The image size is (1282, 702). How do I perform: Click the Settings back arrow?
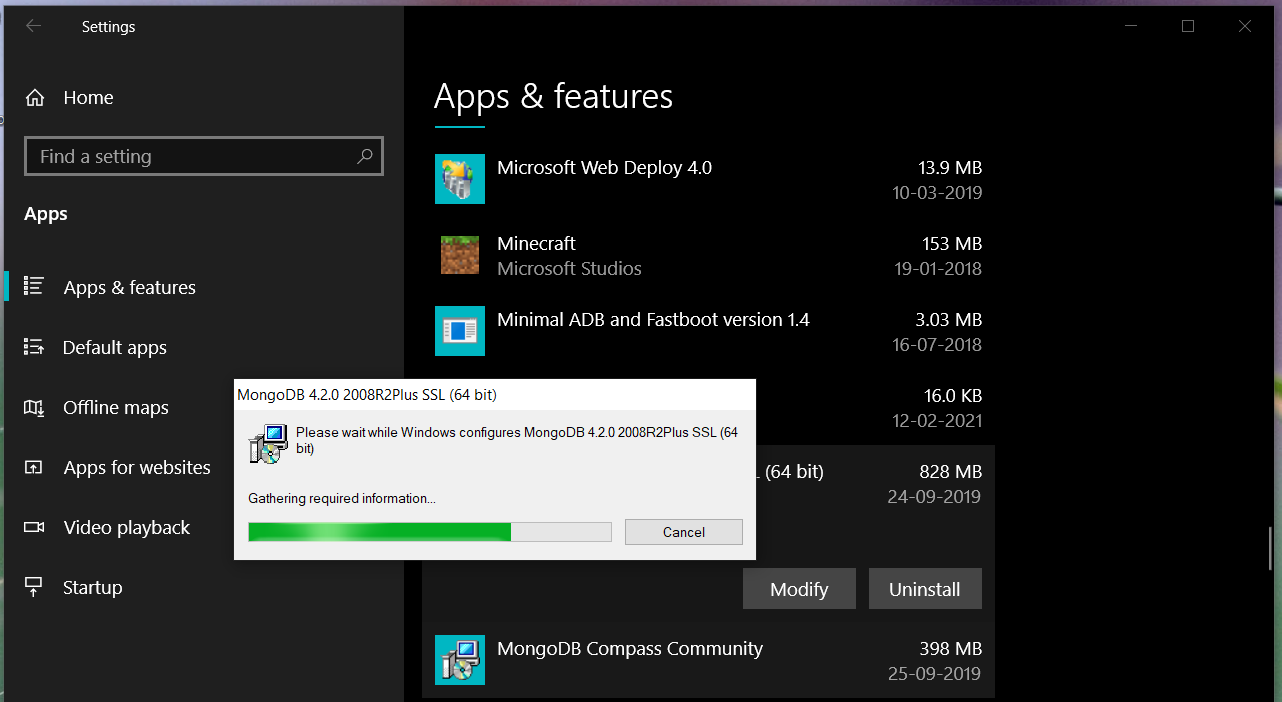pos(33,27)
